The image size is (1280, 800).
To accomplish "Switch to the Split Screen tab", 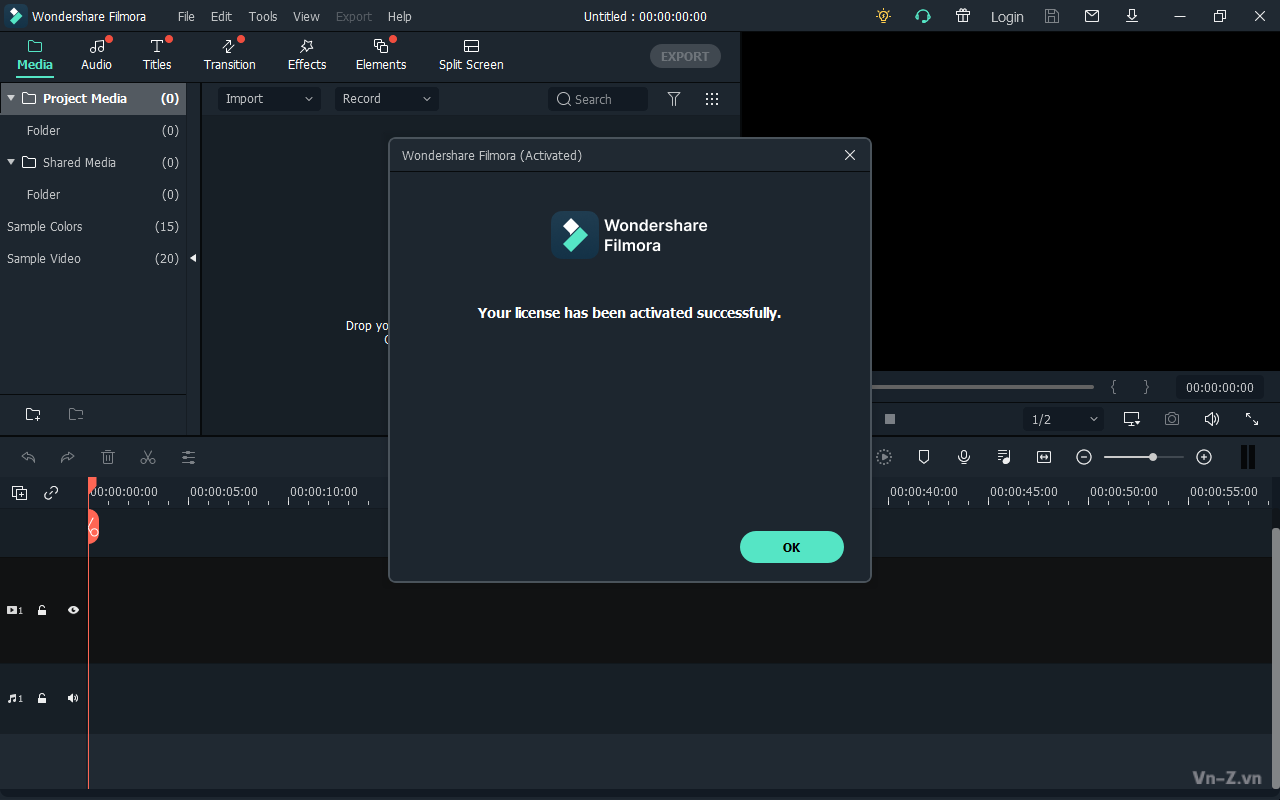I will click(471, 56).
